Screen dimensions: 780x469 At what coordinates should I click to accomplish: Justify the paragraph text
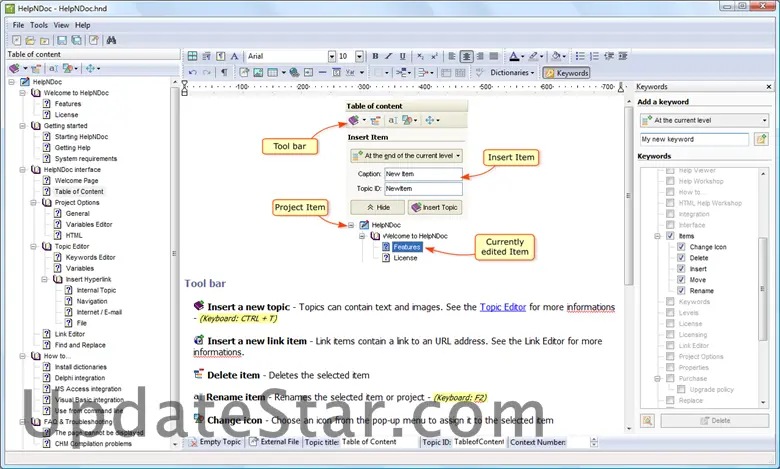494,56
